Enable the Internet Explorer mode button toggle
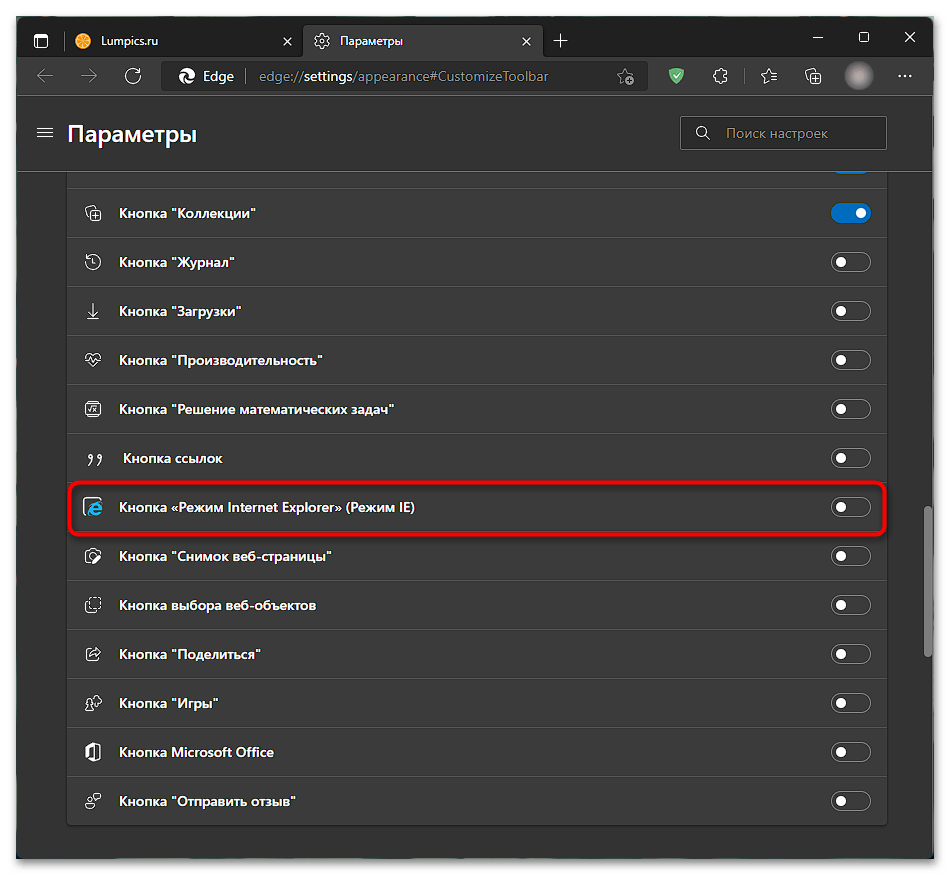The image size is (950, 875). [x=850, y=507]
